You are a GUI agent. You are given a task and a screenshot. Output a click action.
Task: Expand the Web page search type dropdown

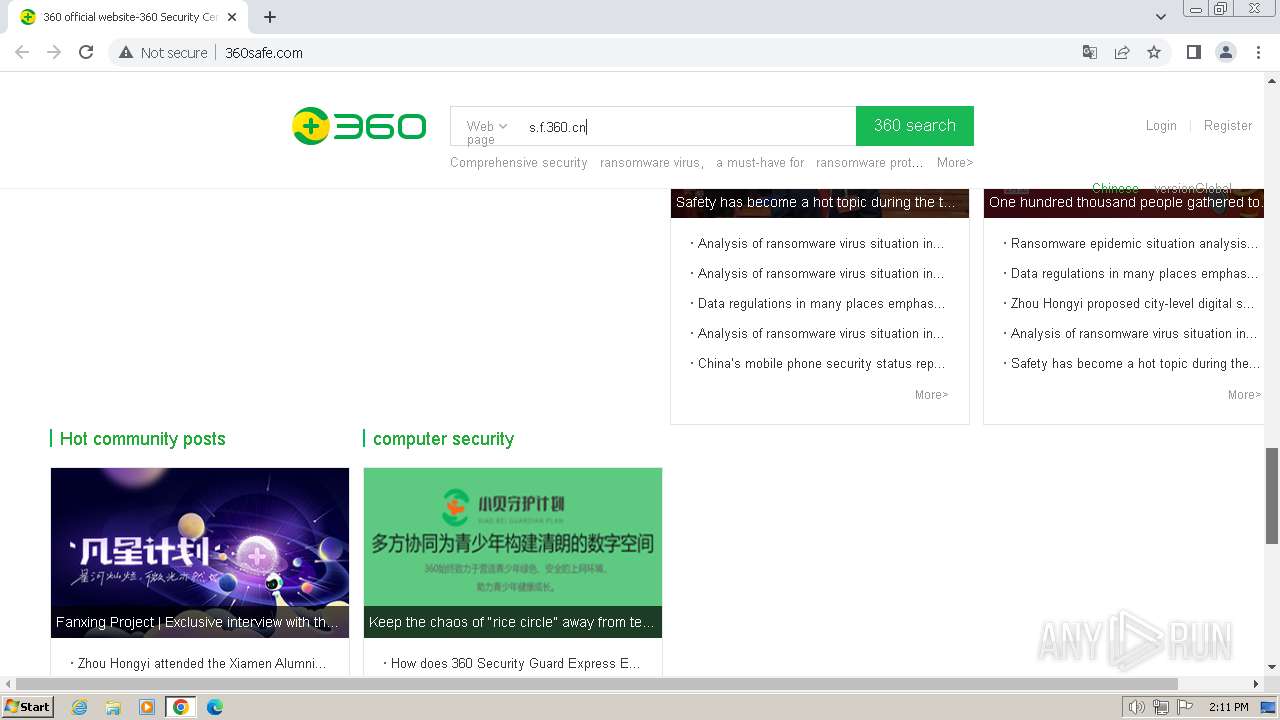click(x=487, y=127)
